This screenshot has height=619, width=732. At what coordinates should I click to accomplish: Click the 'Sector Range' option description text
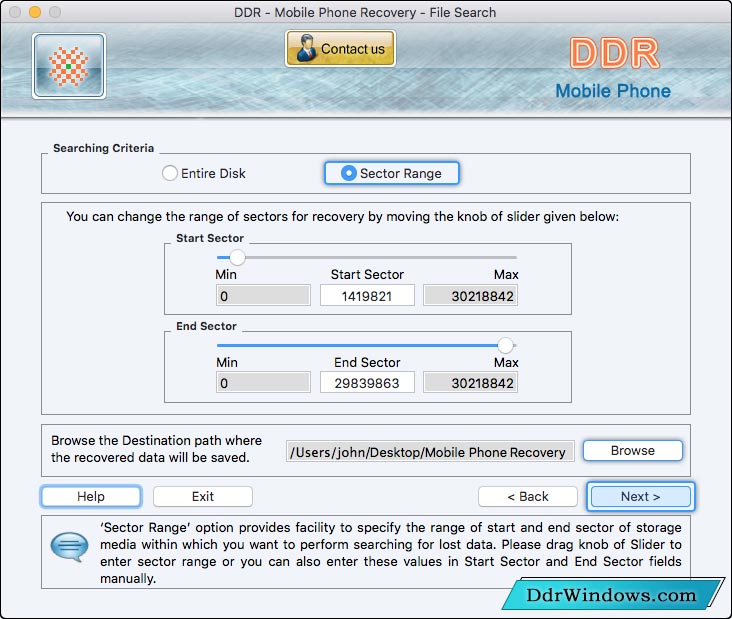[391, 553]
